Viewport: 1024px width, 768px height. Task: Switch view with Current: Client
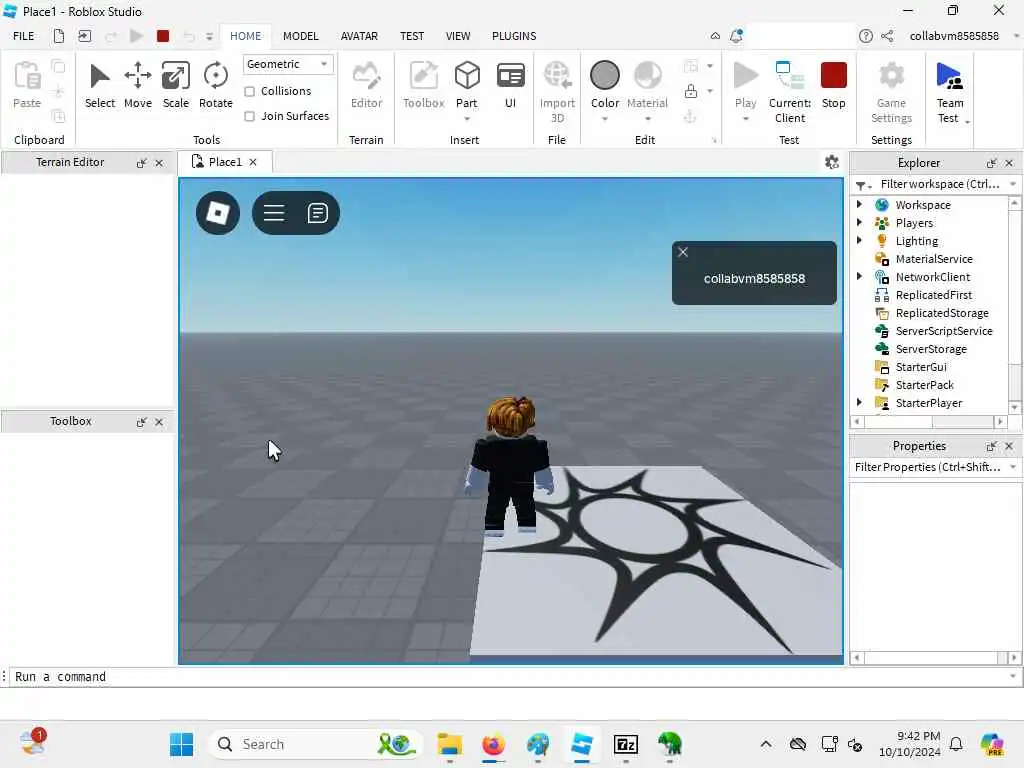click(790, 91)
